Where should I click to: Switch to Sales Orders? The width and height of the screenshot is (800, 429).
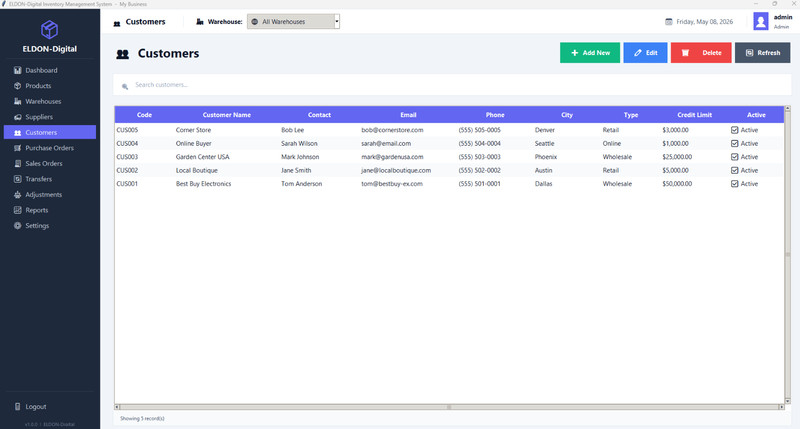click(x=49, y=164)
